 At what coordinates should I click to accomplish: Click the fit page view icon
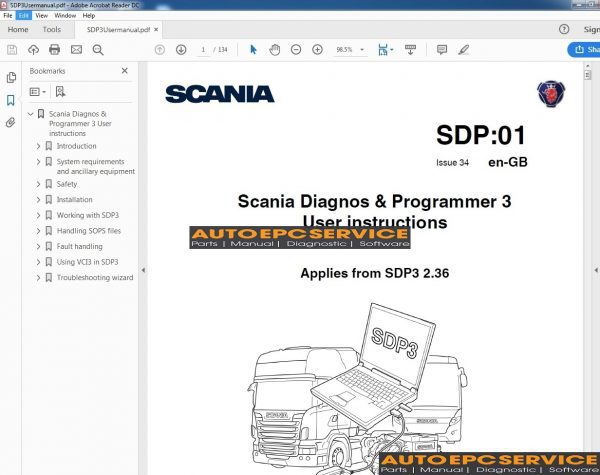pos(385,50)
